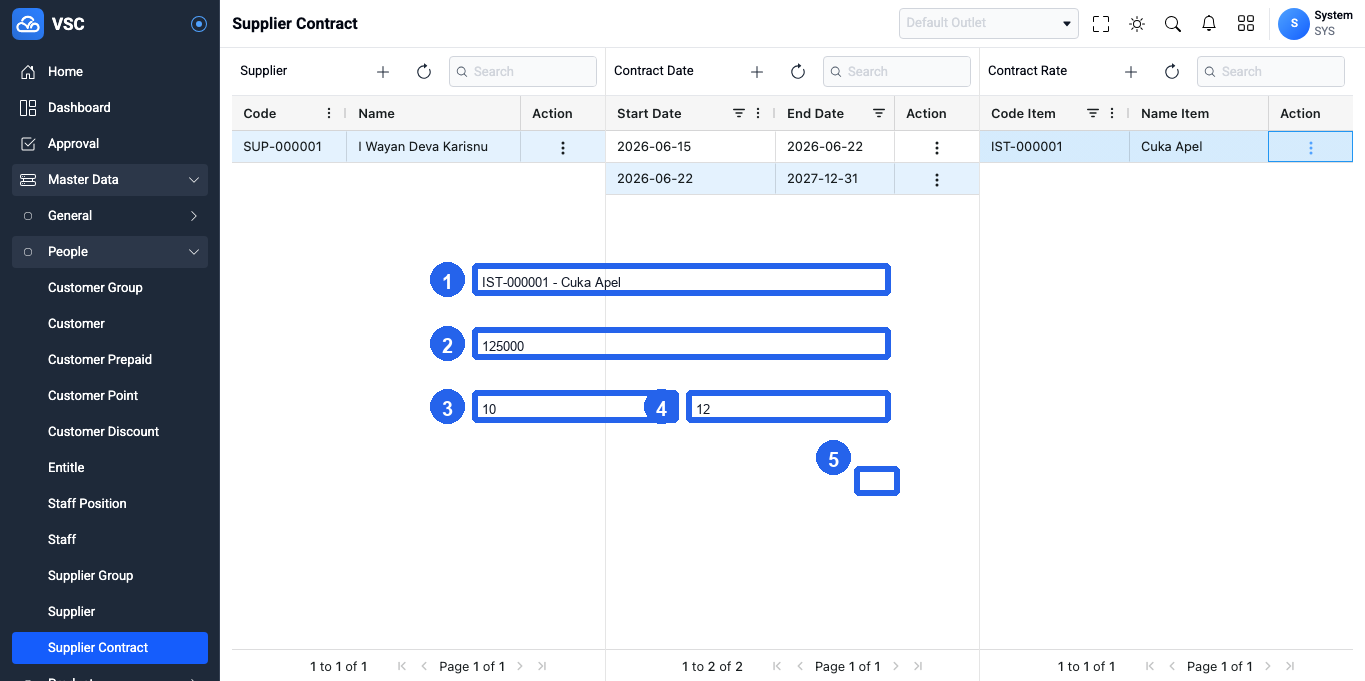Screen dimensions: 1365x681
Task: Open action menu for IST-000001 row
Action: coord(1311,148)
